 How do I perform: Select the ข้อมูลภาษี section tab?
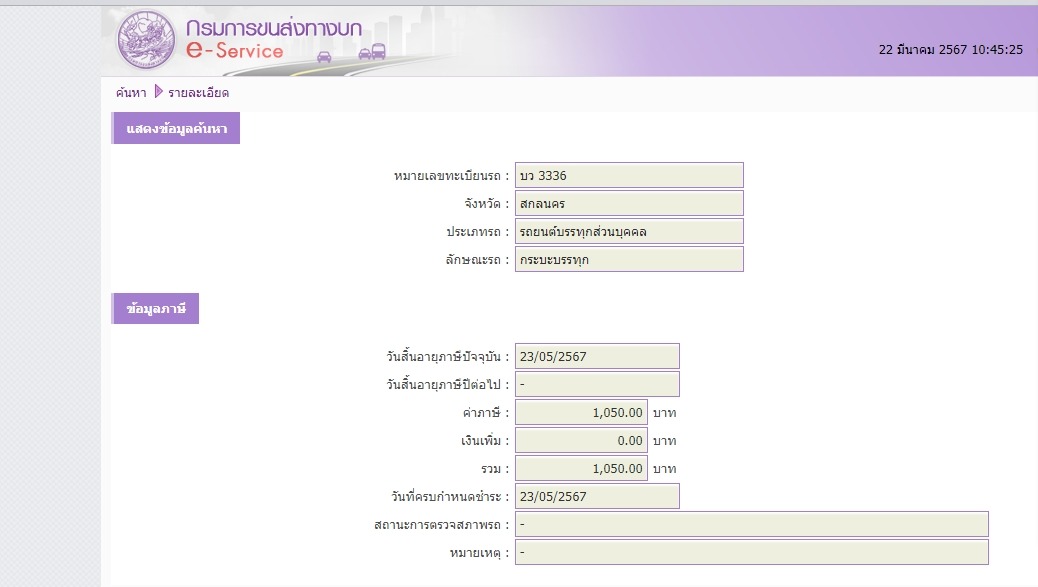pos(156,308)
